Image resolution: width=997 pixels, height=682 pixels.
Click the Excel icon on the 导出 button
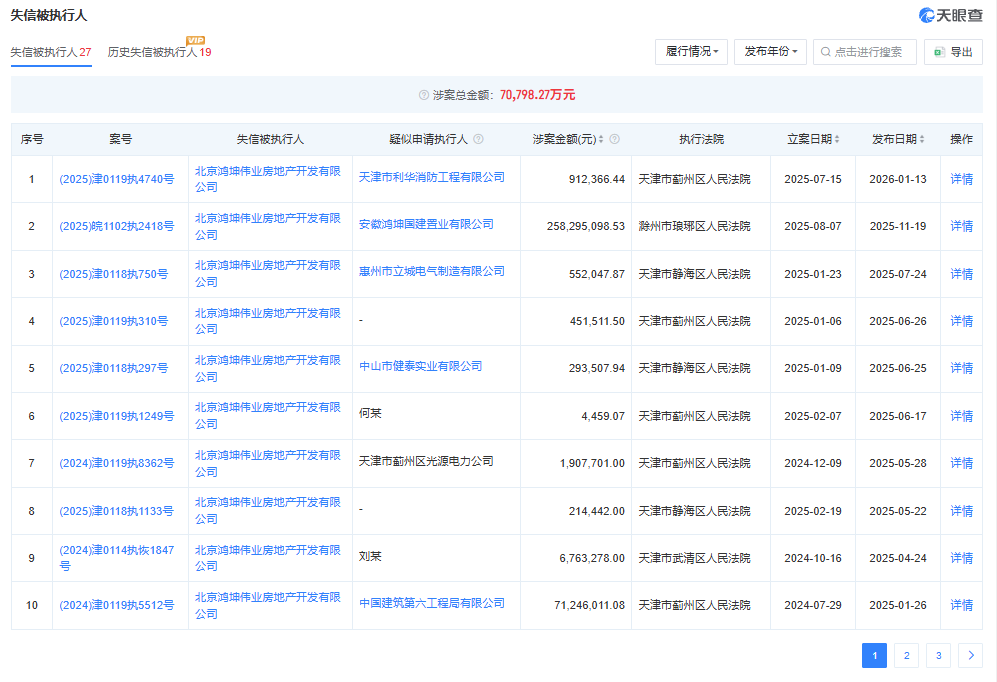[x=938, y=52]
